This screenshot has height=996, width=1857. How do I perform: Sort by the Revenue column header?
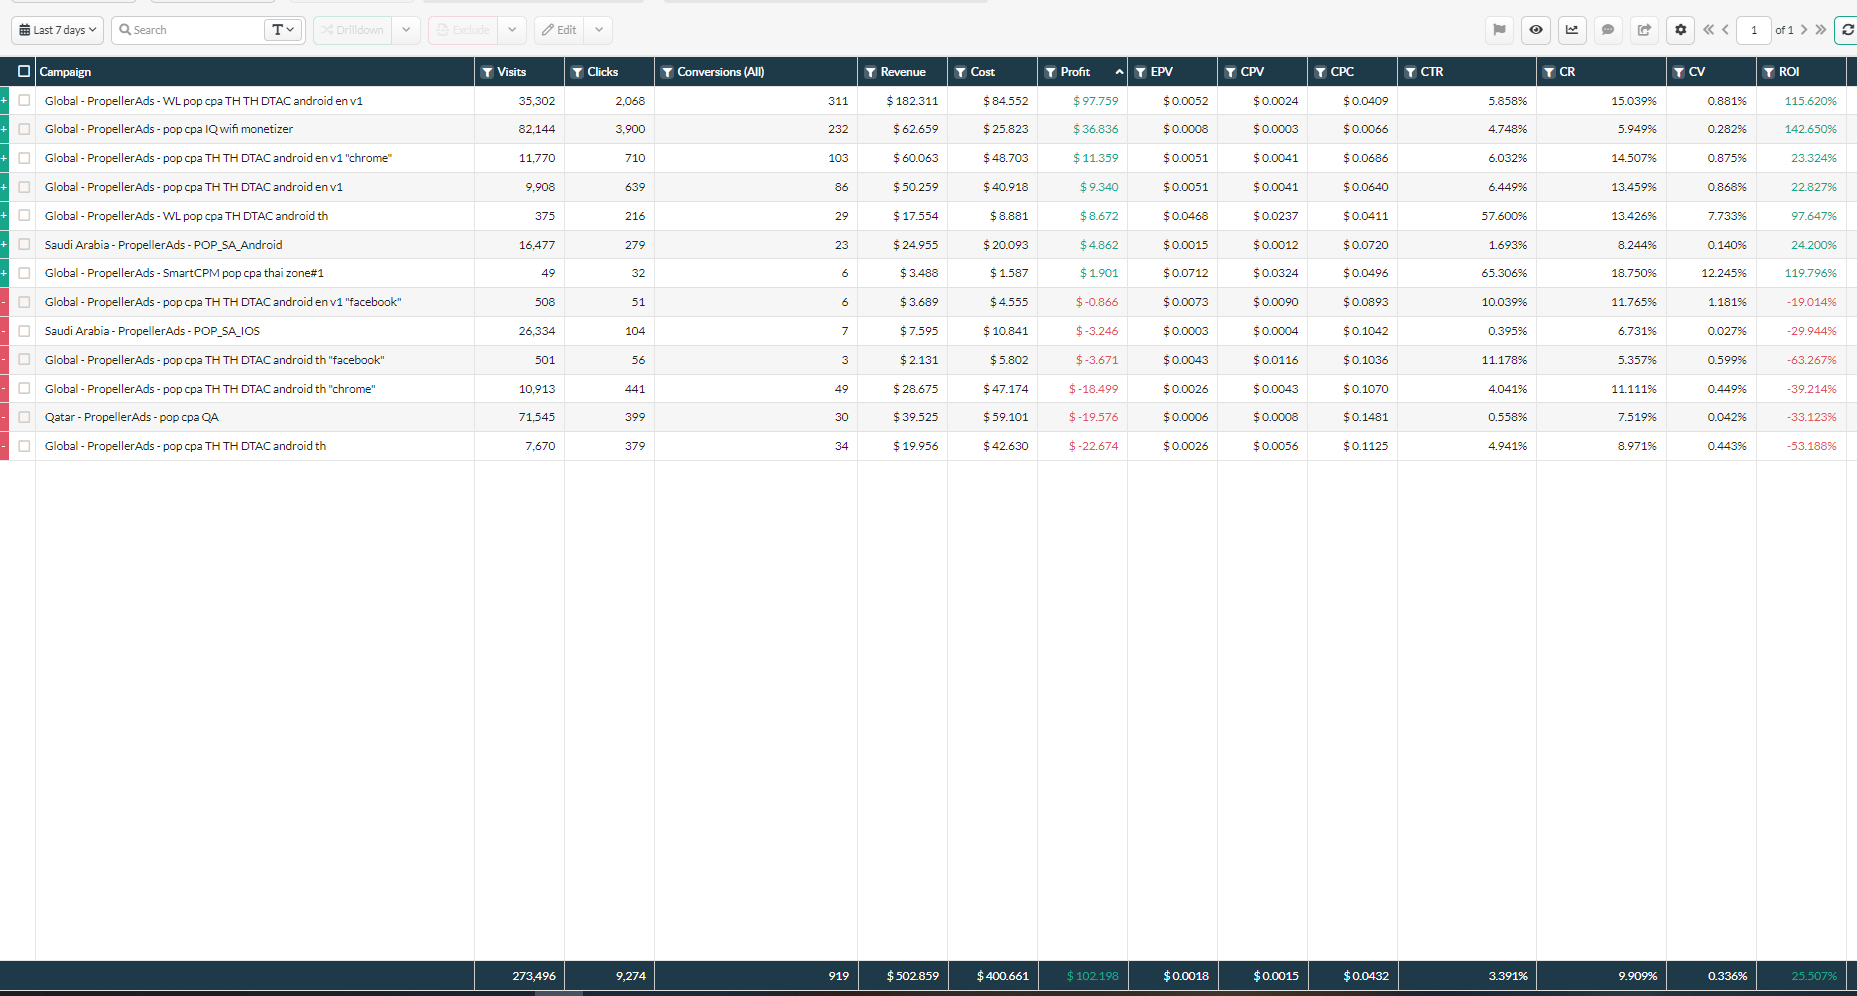point(902,72)
